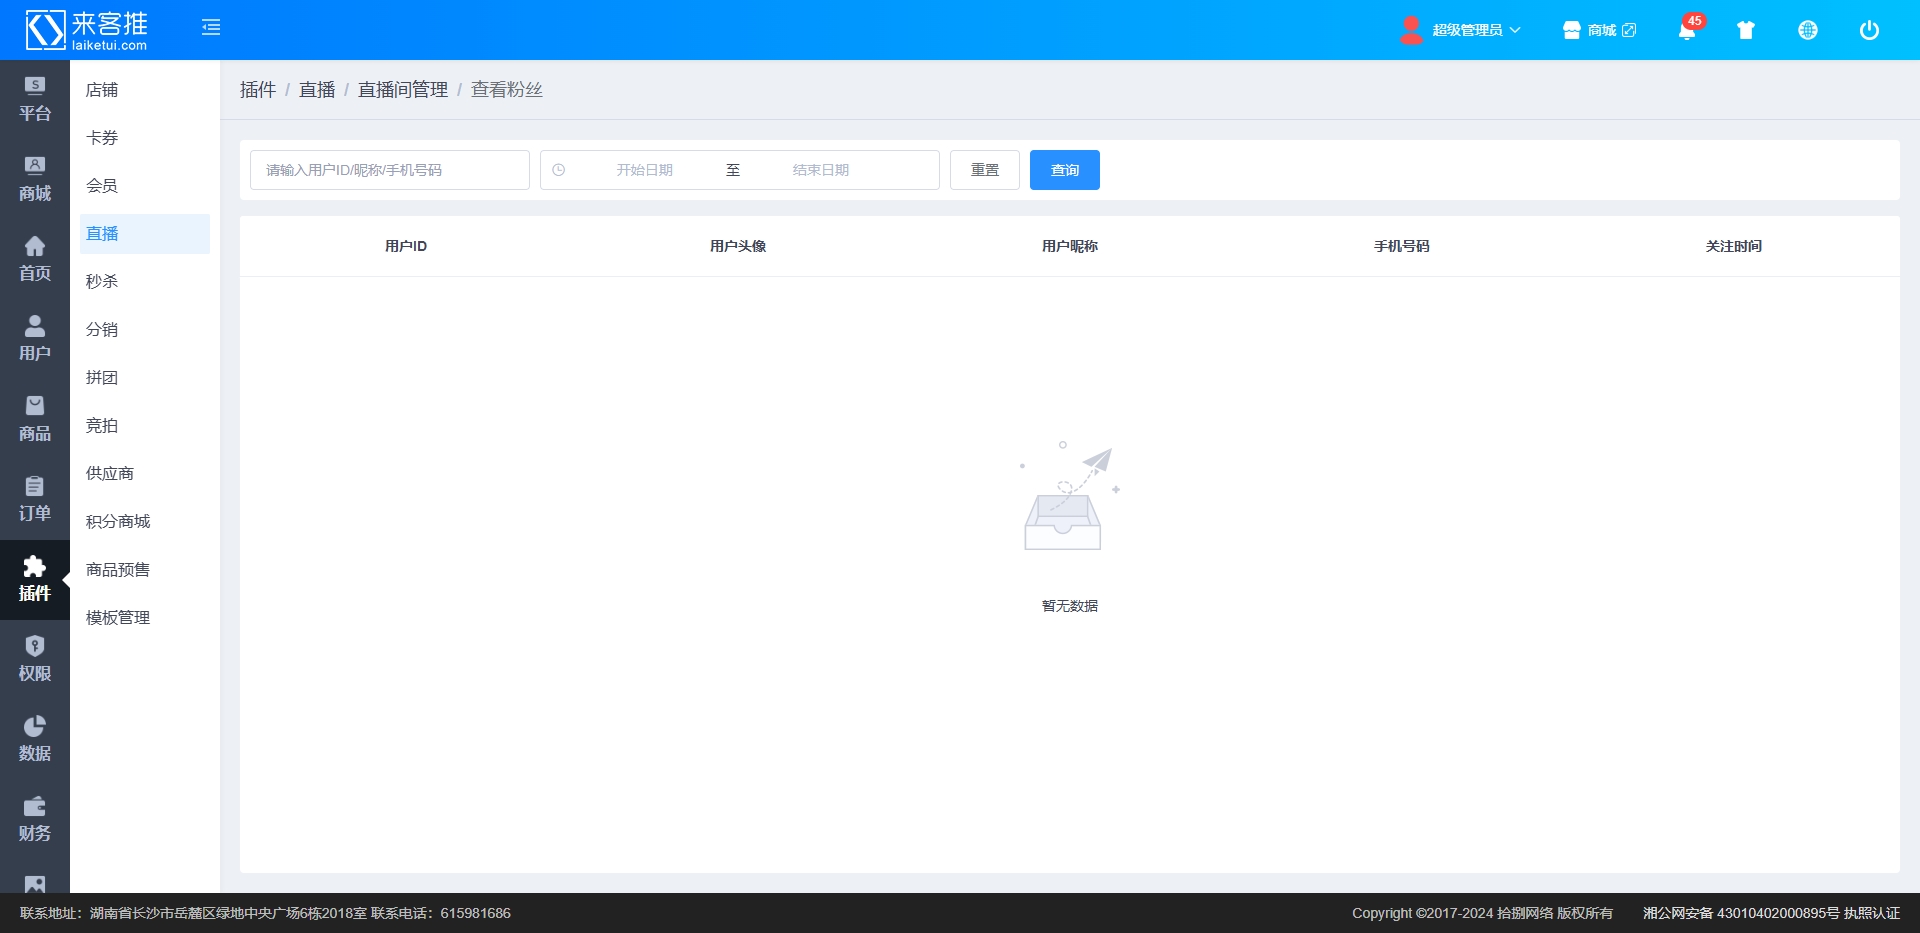Viewport: 1920px width, 933px height.
Task: Open the 结束日期 end date picker
Action: (x=820, y=170)
